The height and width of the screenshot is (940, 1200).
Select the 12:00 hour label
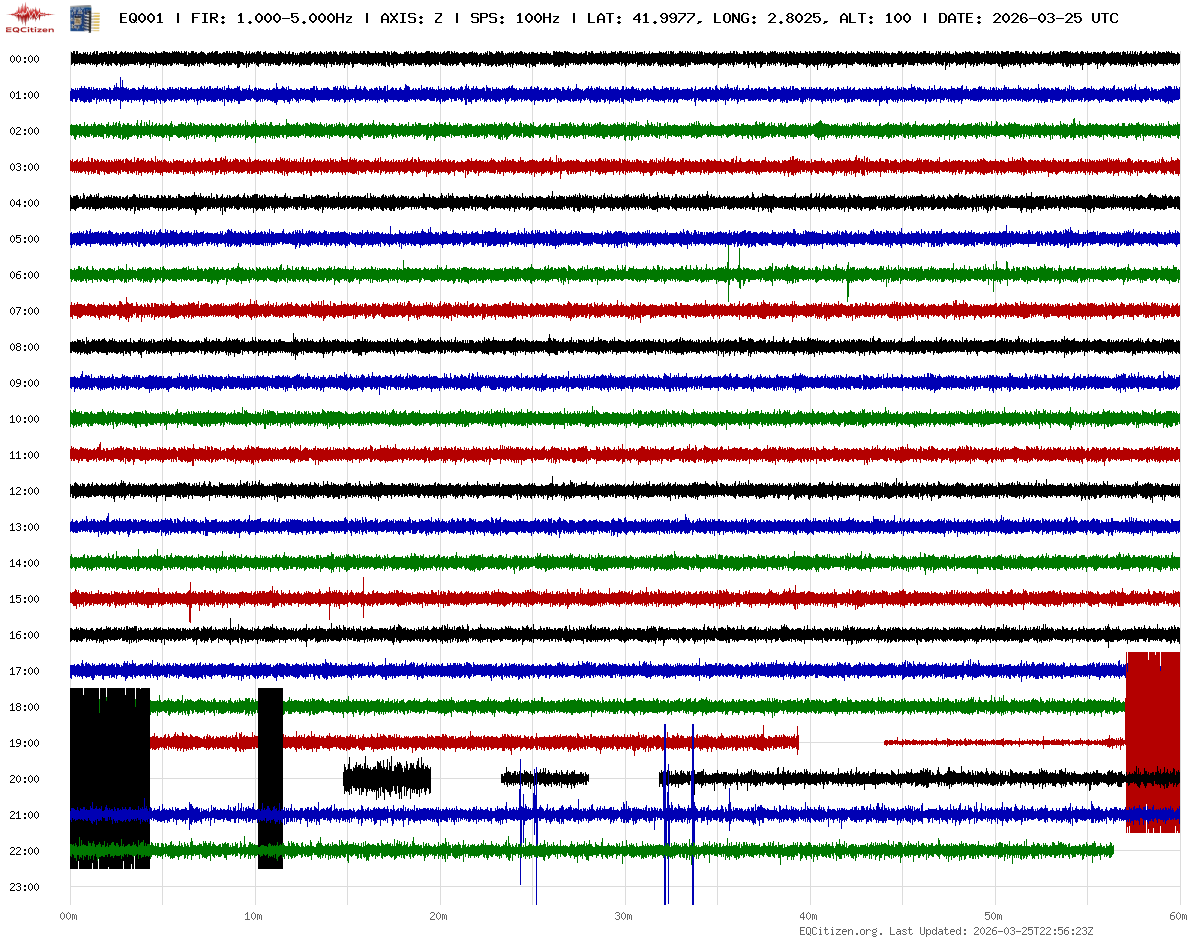coord(24,491)
